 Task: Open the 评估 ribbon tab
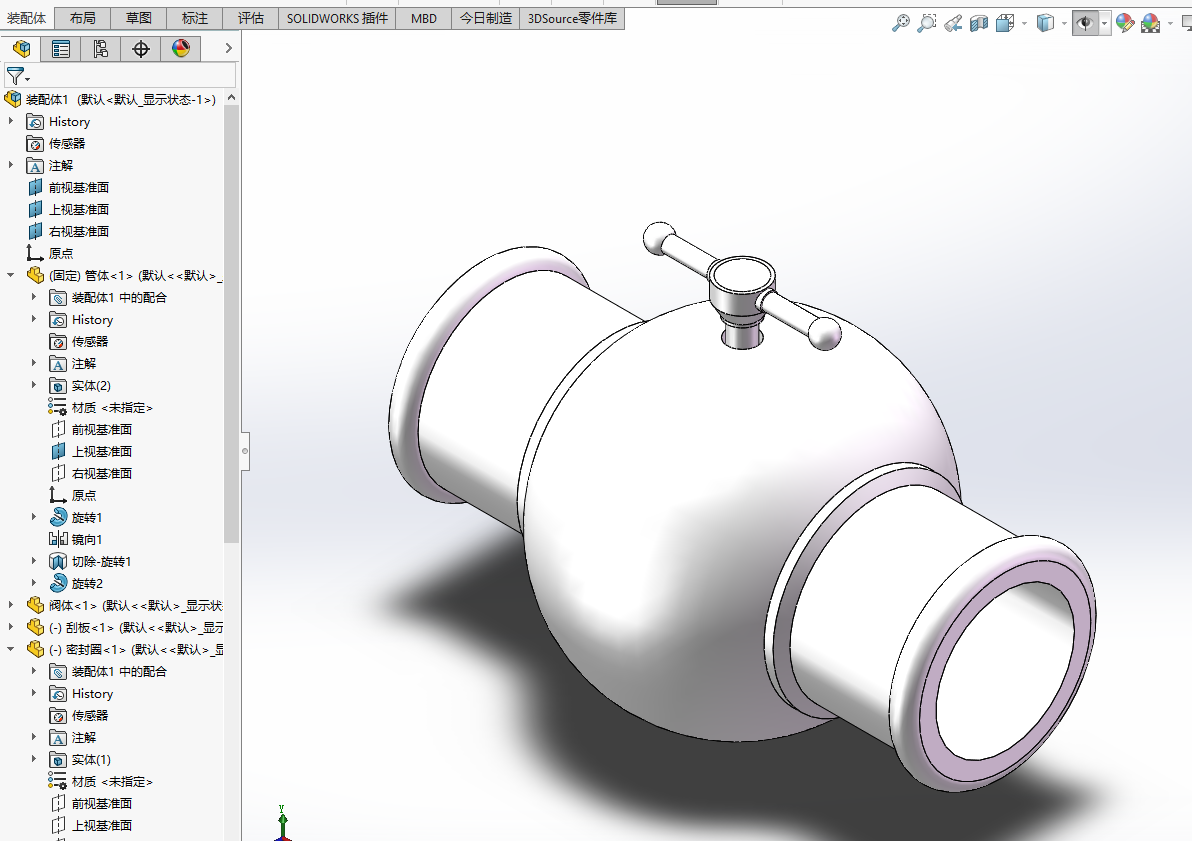pos(250,18)
